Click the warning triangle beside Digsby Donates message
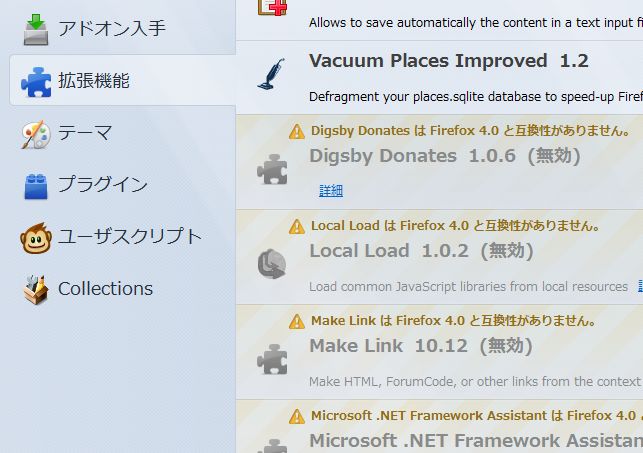The image size is (643, 453). click(296, 132)
